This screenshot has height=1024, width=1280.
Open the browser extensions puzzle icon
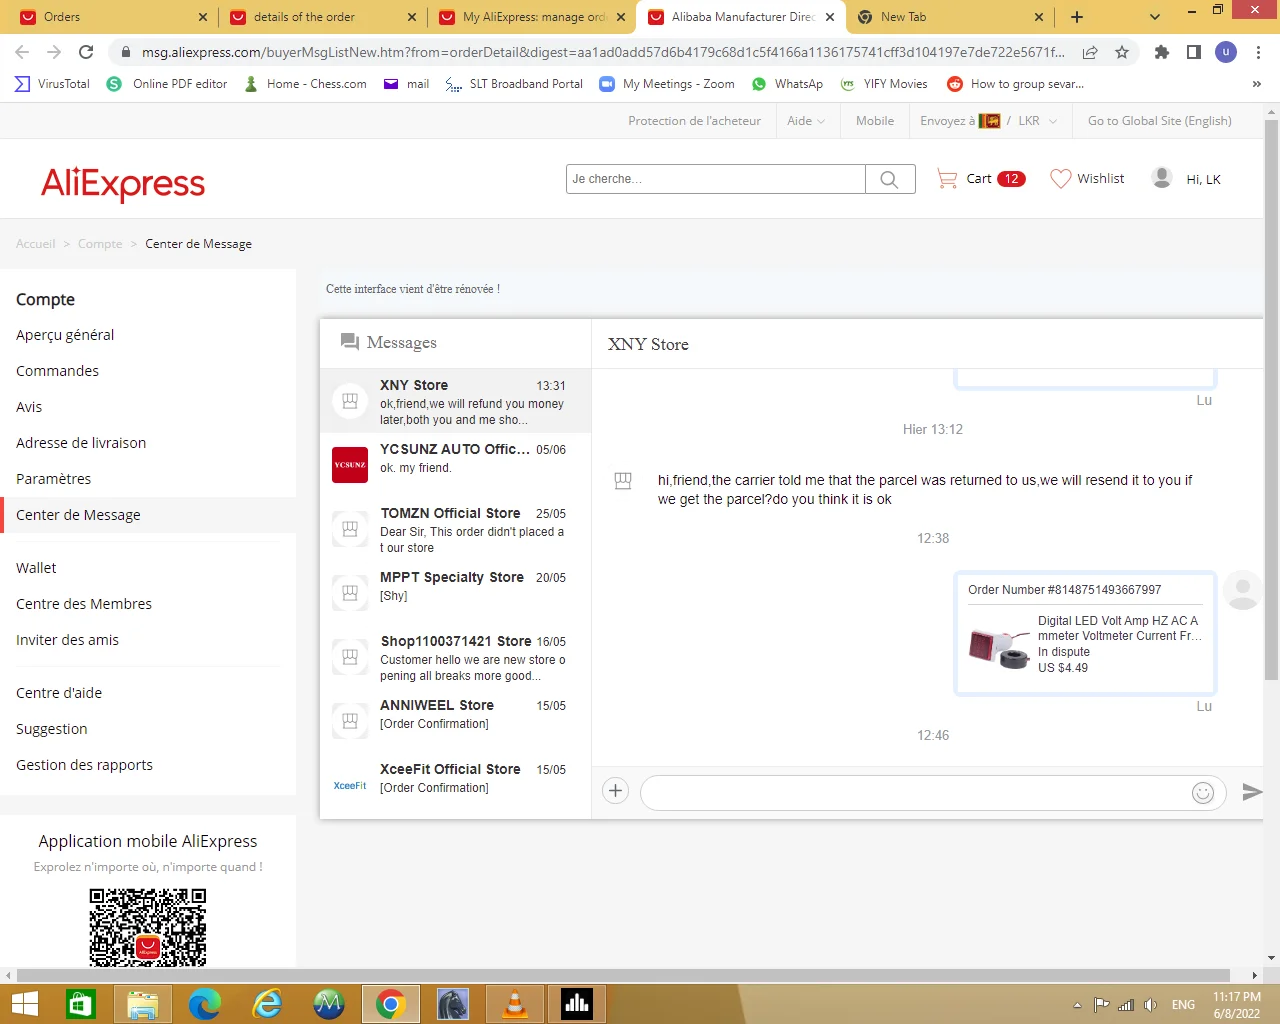click(1162, 52)
